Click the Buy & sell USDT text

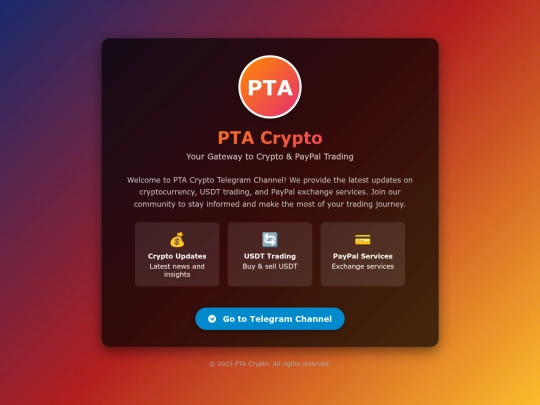click(x=270, y=266)
